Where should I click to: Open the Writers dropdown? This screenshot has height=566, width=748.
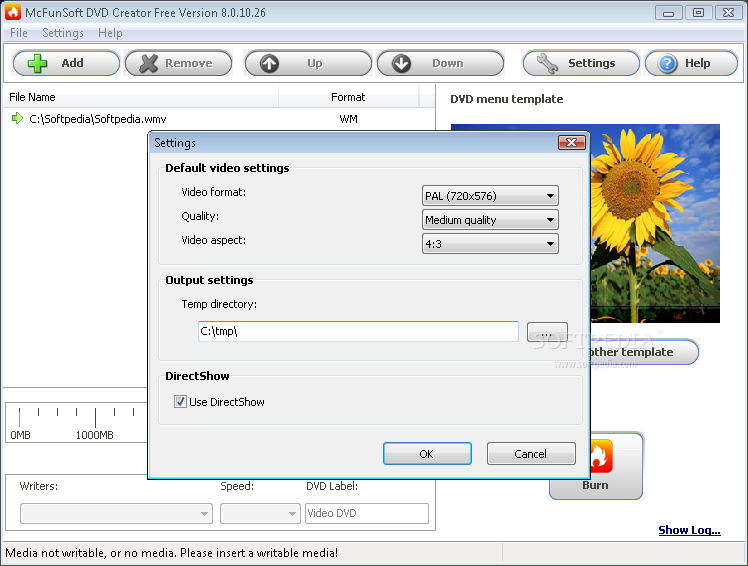click(116, 514)
